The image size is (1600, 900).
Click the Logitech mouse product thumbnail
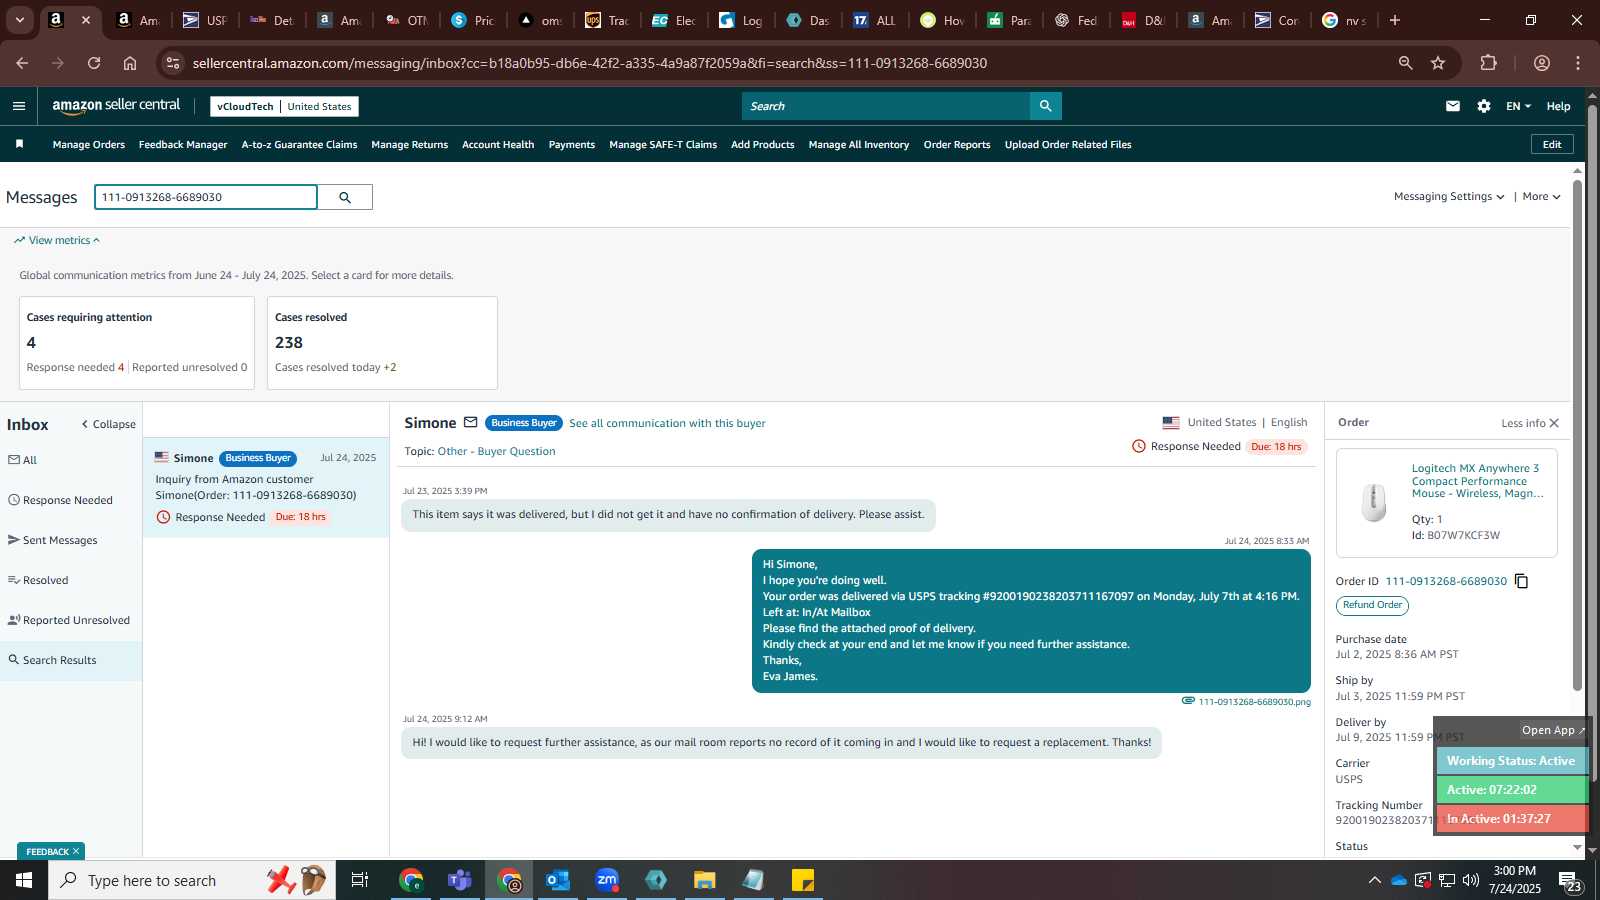point(1374,502)
